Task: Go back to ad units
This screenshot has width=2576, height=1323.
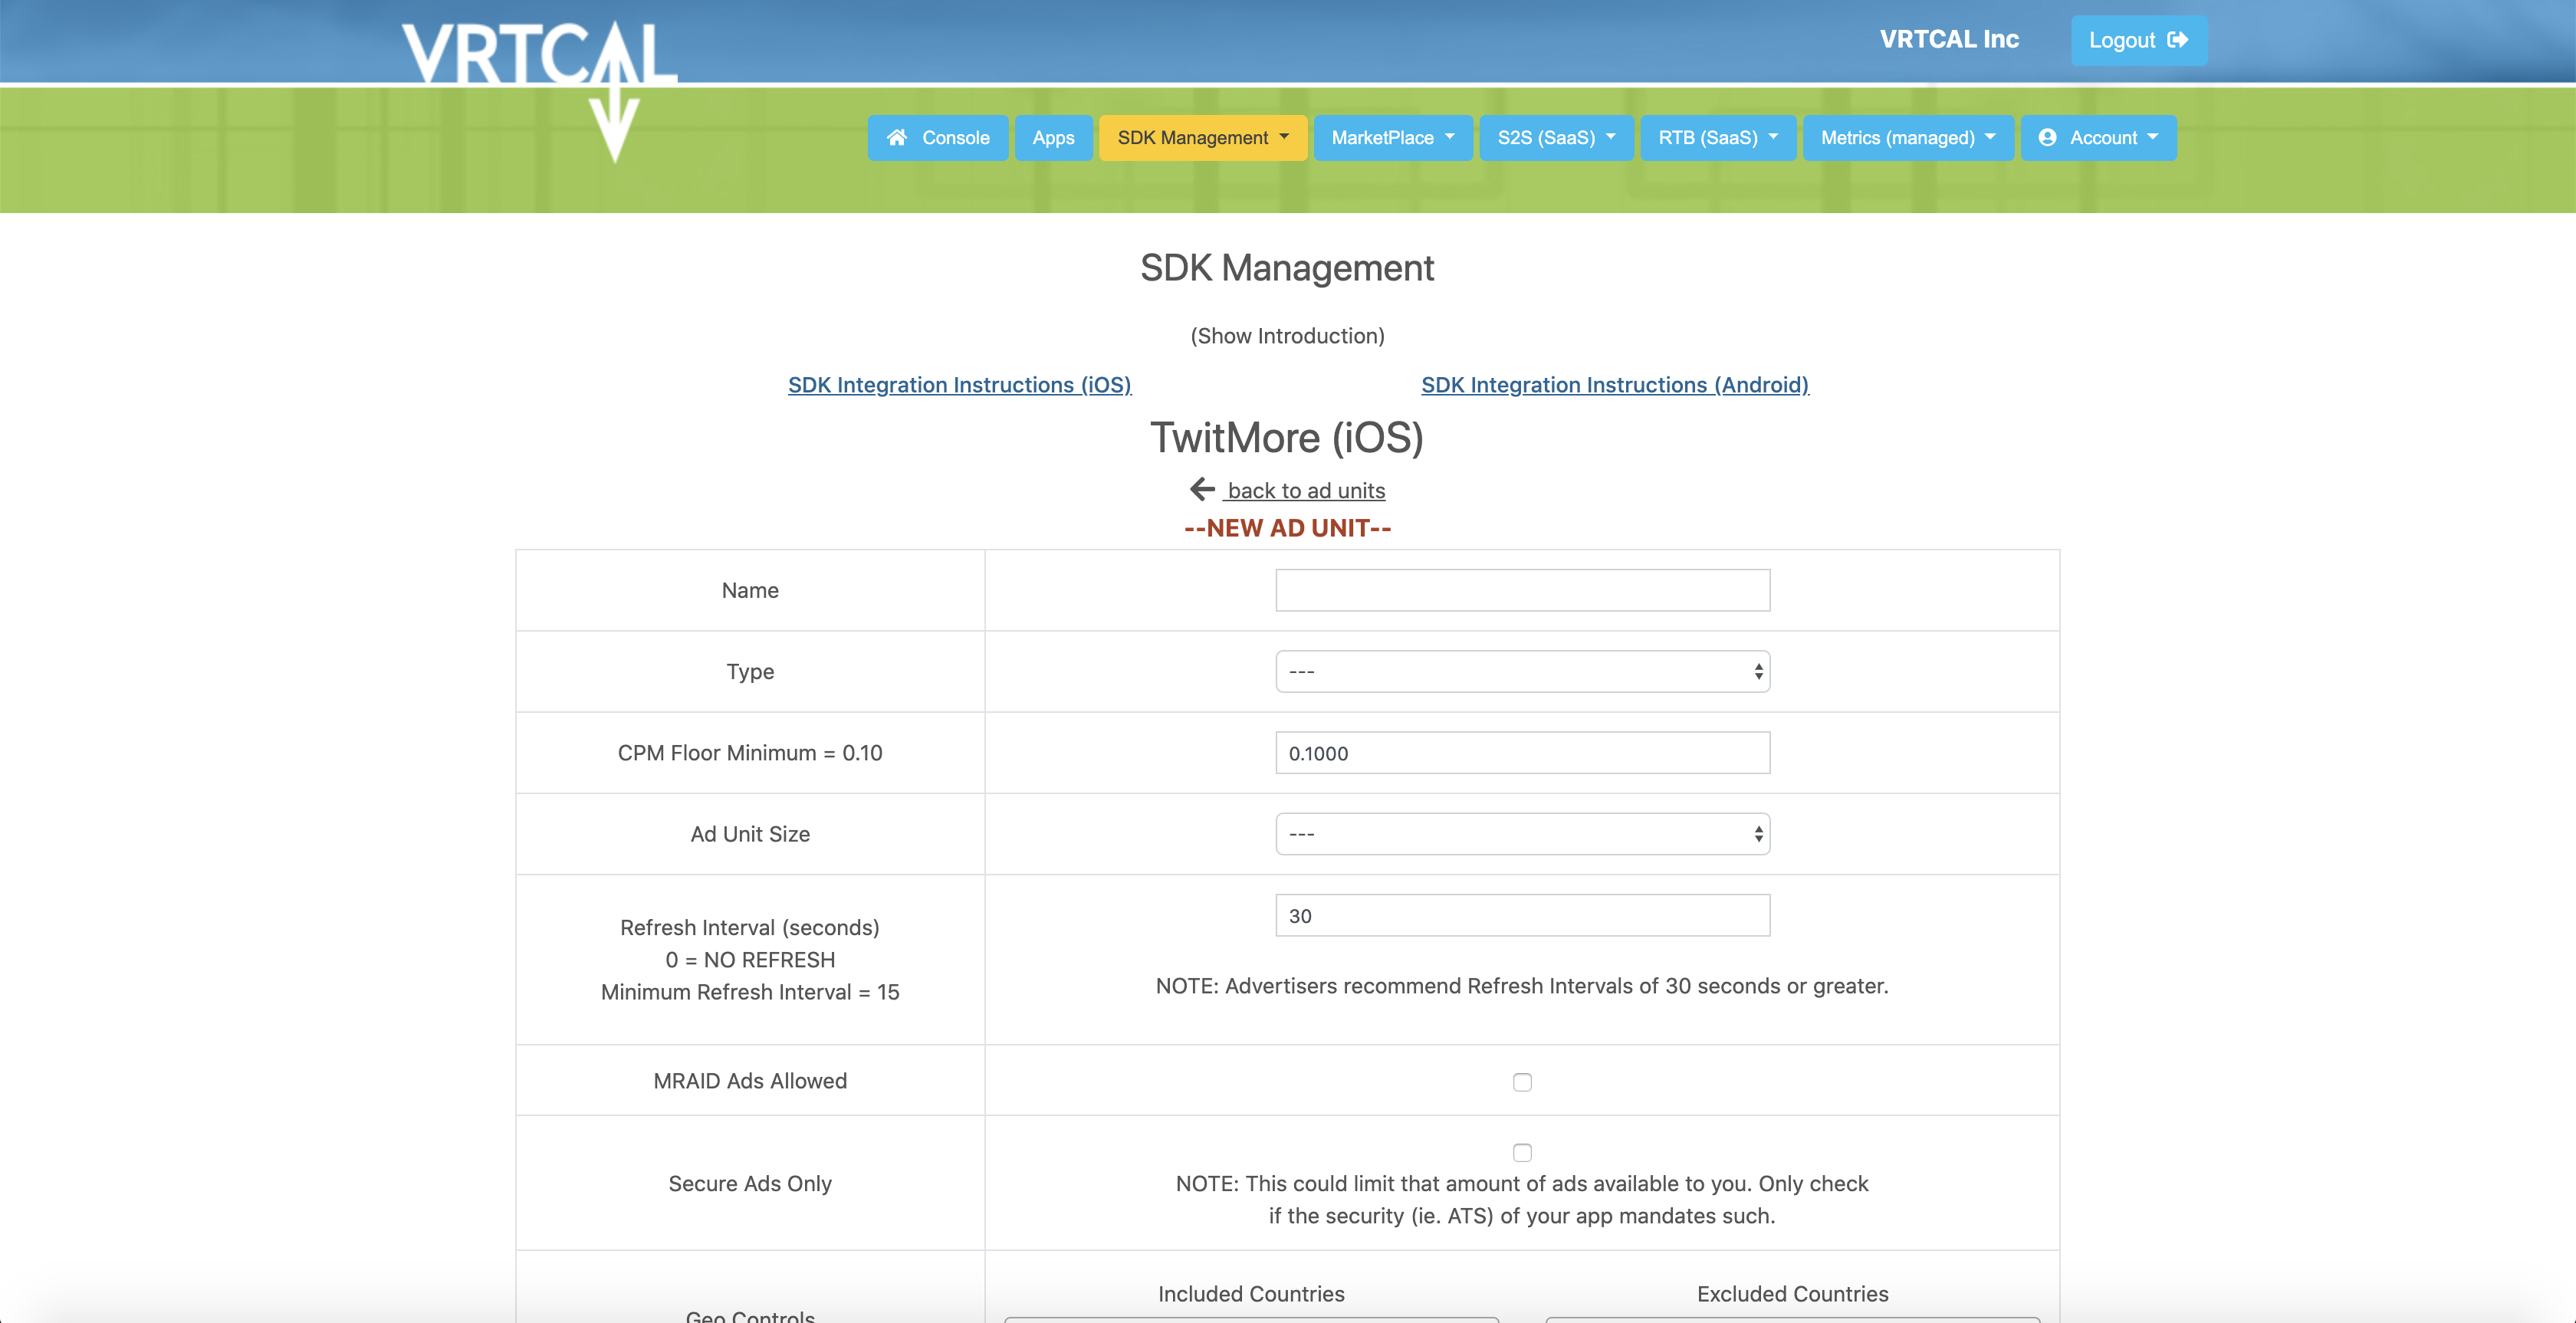Action: pyautogui.click(x=1306, y=490)
